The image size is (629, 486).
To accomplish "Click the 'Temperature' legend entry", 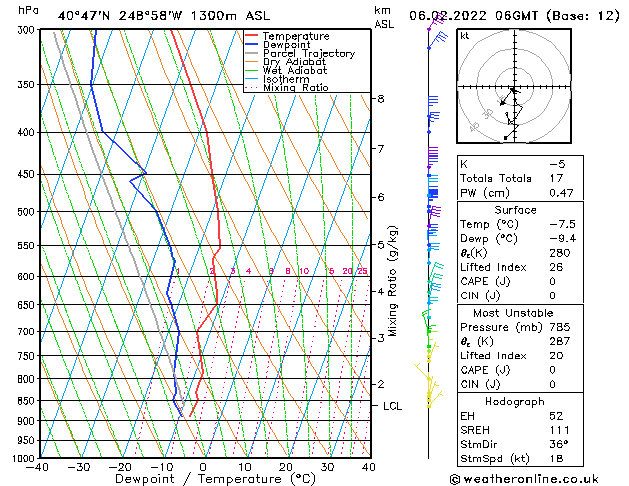I will [296, 36].
